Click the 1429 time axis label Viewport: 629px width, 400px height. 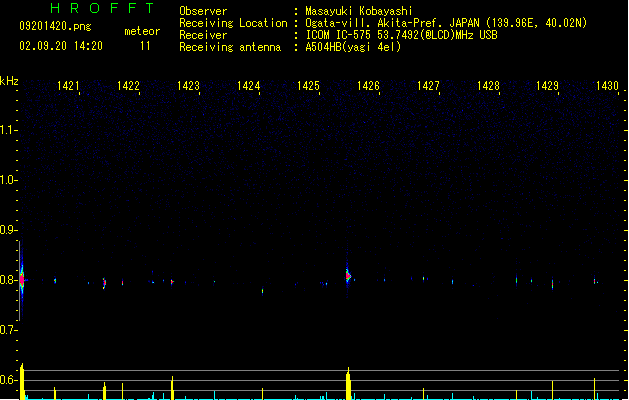(547, 85)
